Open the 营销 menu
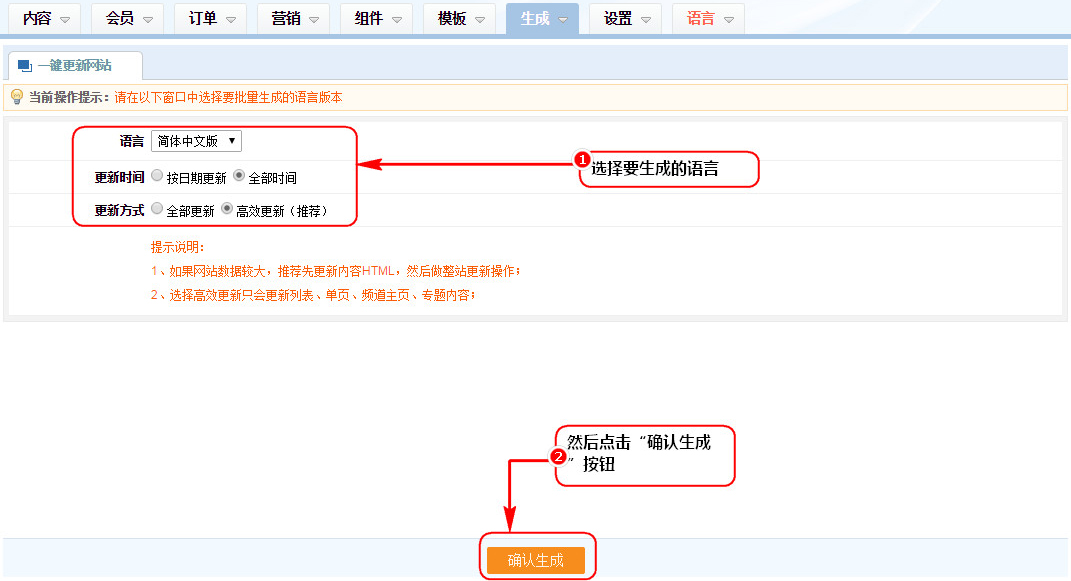 (x=294, y=19)
